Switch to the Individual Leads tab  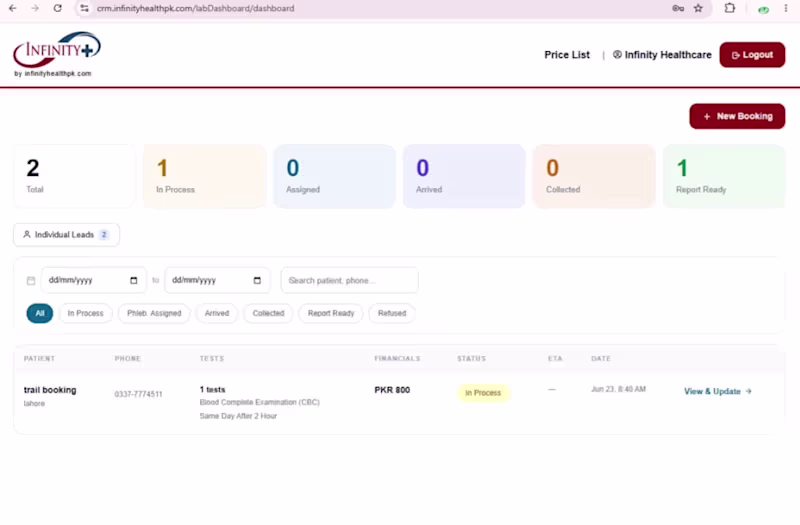point(66,235)
